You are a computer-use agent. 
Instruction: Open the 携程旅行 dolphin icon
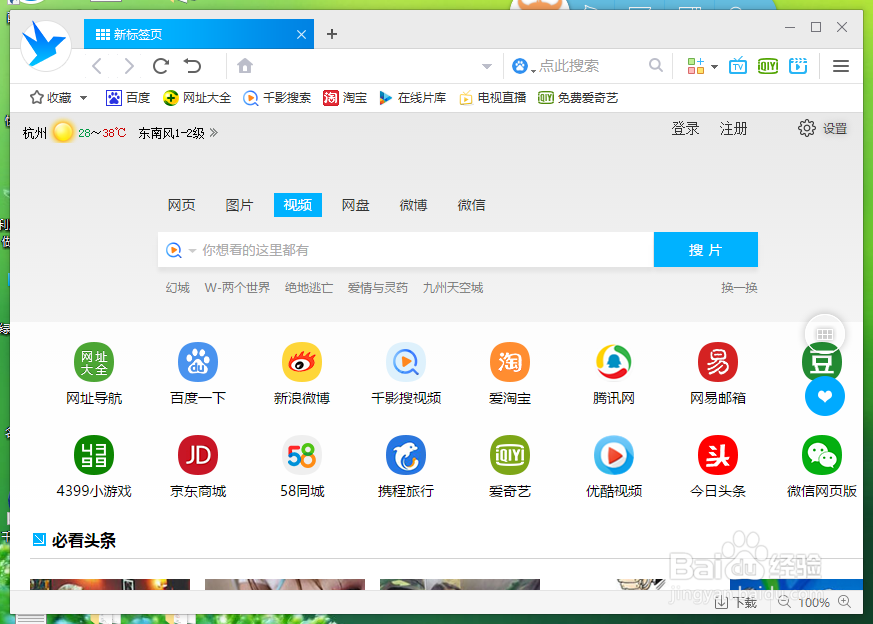point(406,455)
